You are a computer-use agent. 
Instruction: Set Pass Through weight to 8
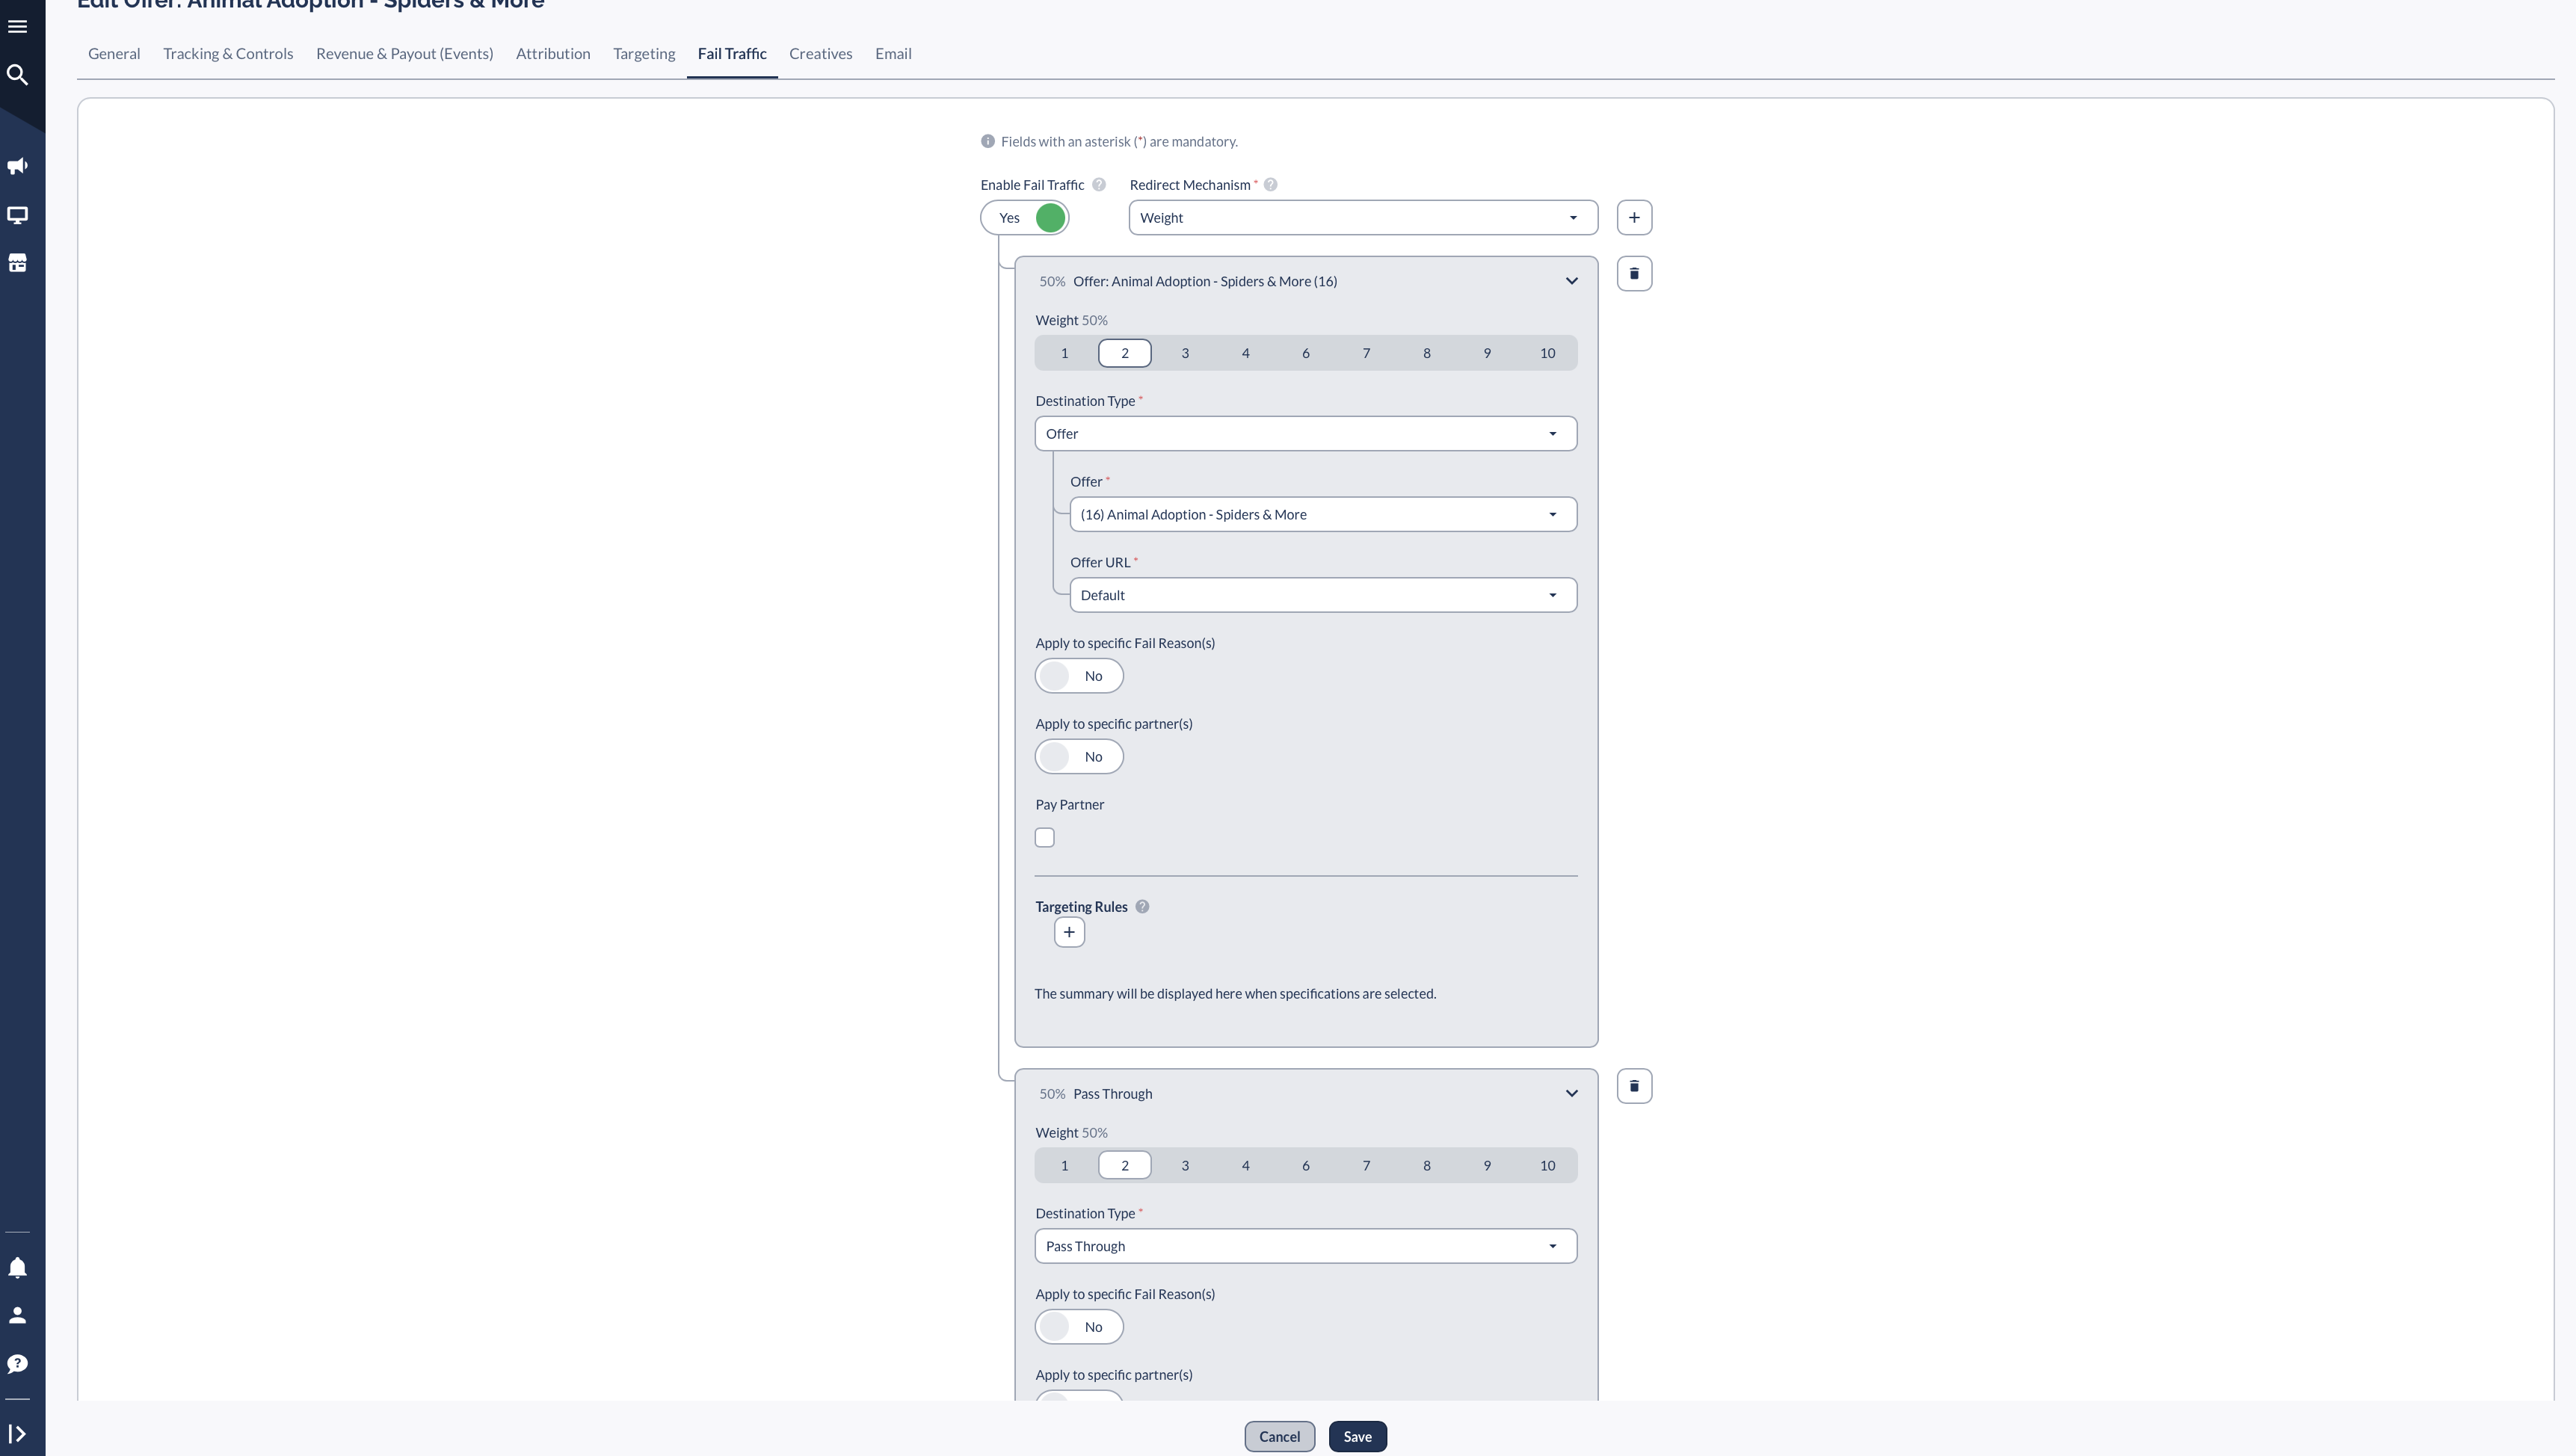pos(1427,1166)
